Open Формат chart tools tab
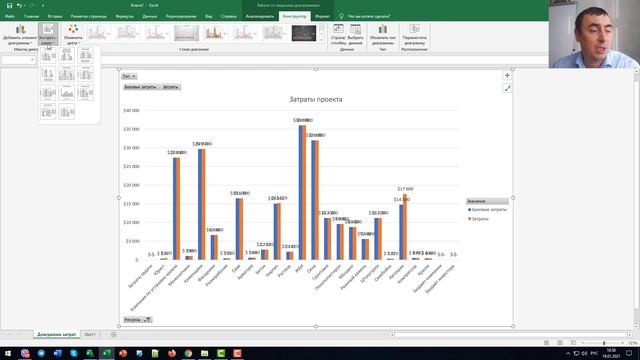Image resolution: width=640 pixels, height=360 pixels. click(322, 16)
